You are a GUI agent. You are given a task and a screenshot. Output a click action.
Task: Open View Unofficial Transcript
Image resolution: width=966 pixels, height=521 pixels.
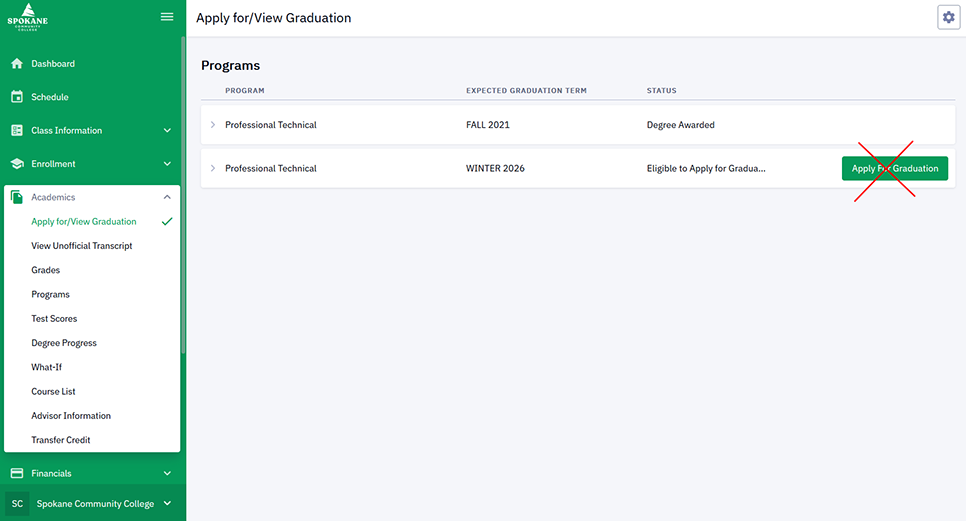click(x=82, y=246)
